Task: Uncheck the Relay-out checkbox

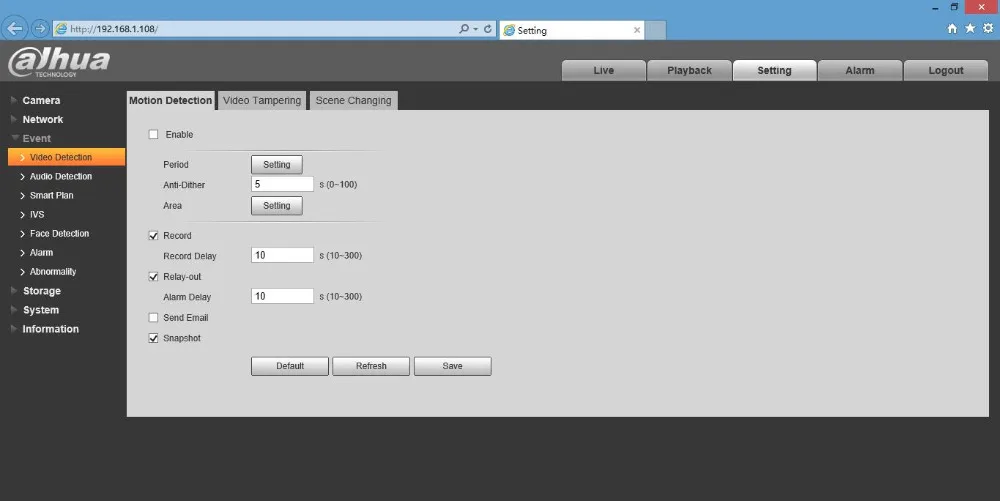Action: [153, 277]
